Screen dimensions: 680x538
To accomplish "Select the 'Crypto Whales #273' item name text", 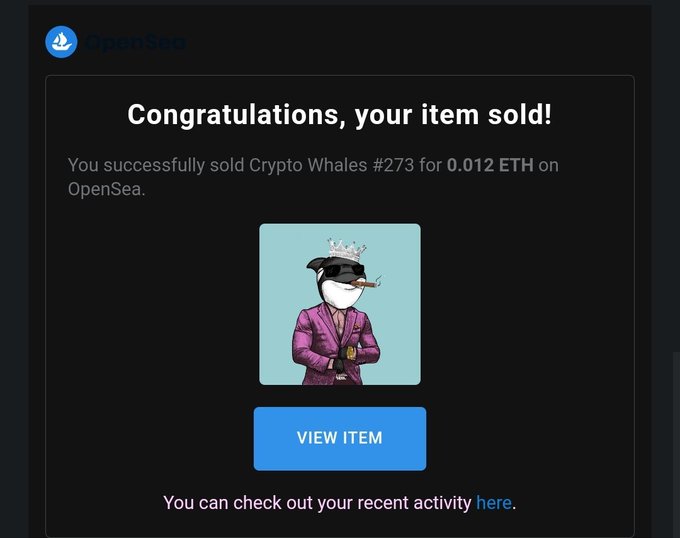I will click(331, 165).
